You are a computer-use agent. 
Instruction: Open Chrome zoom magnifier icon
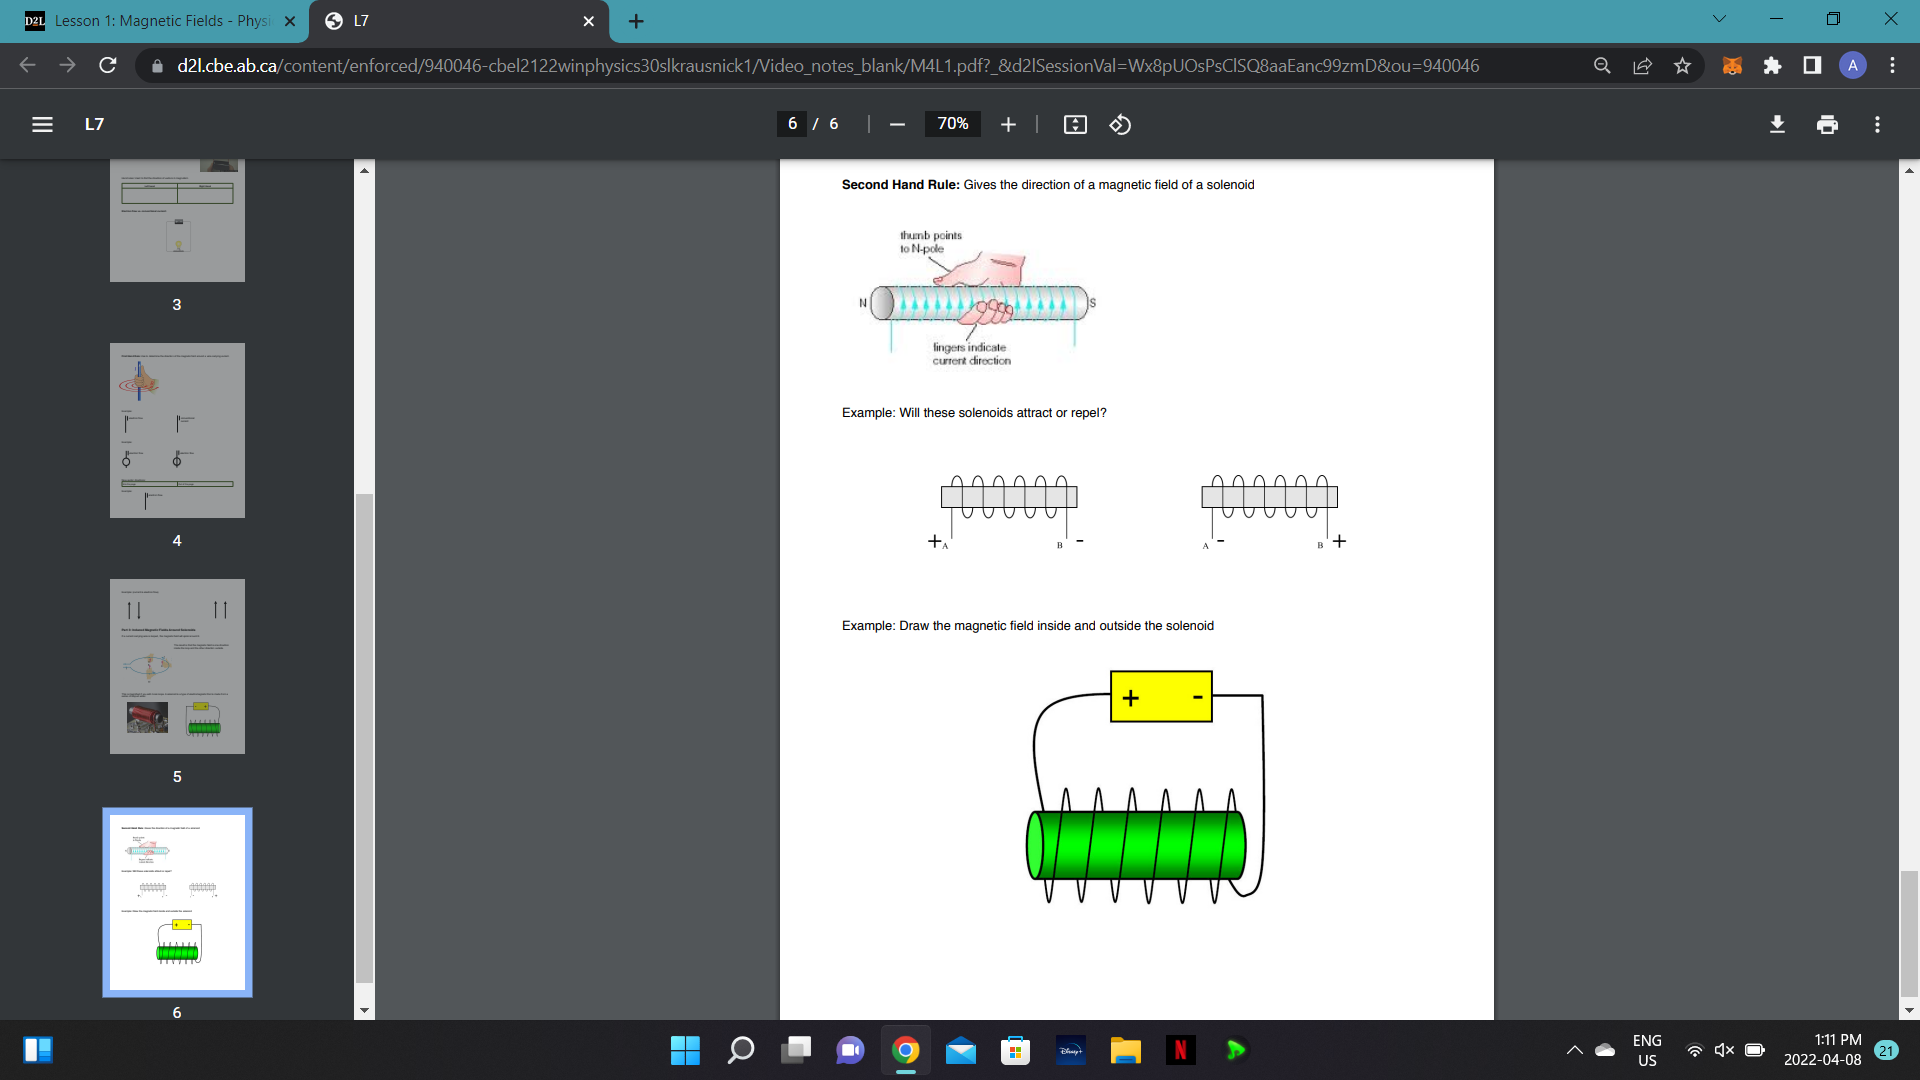[1602, 65]
